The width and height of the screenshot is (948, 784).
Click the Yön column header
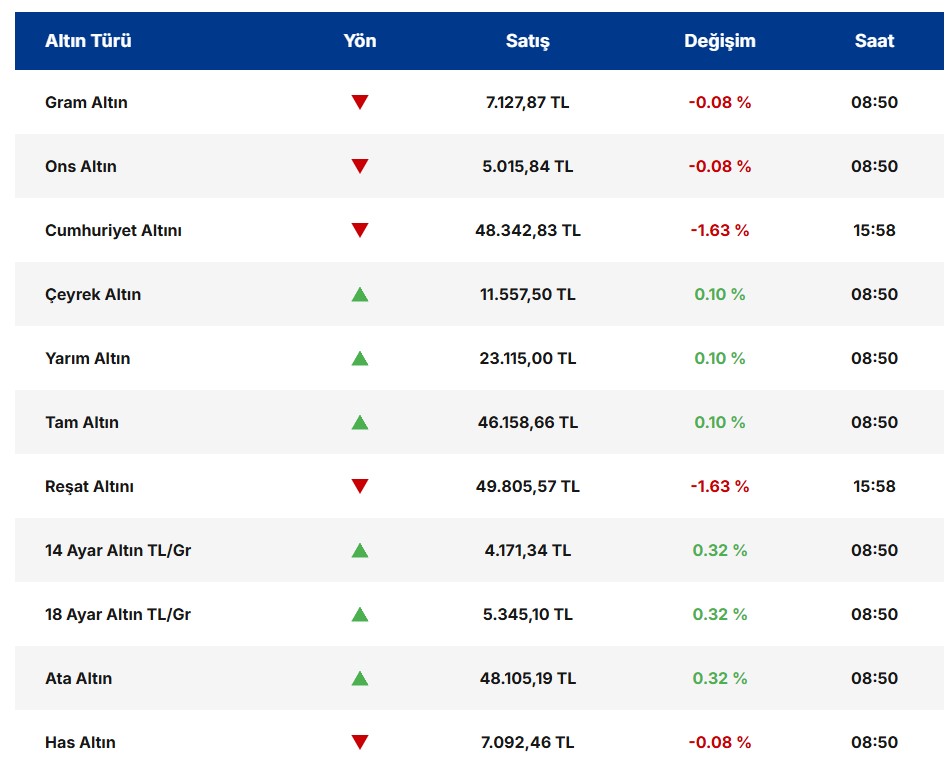[x=360, y=41]
